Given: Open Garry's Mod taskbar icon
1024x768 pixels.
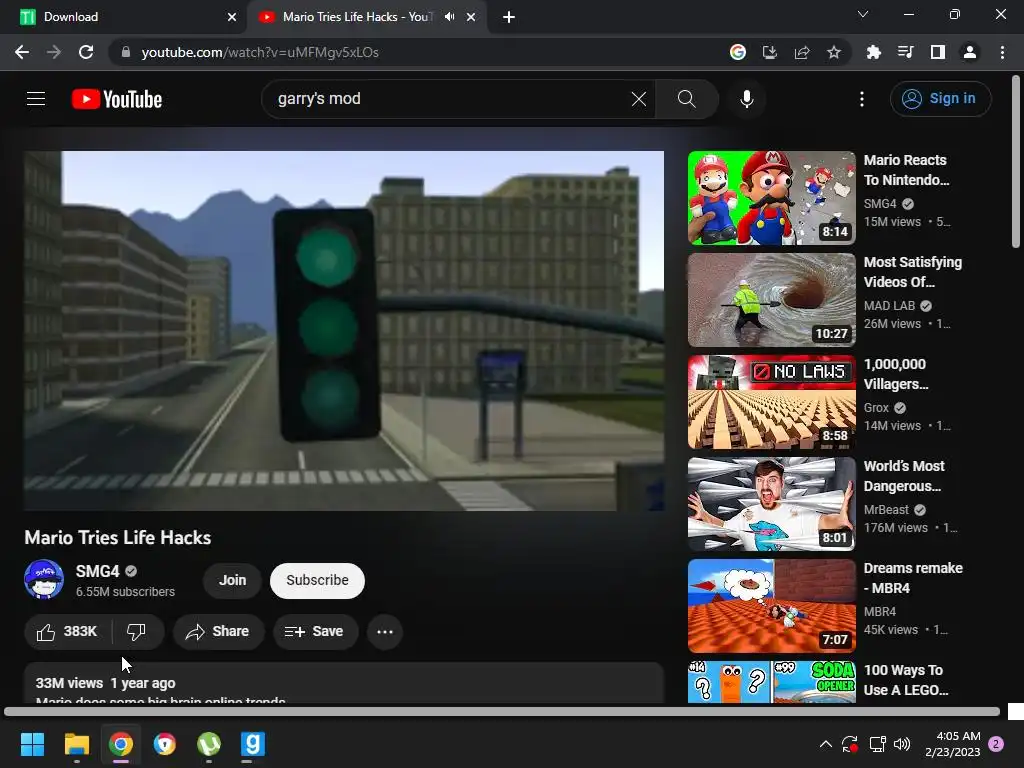Looking at the screenshot, I should click(253, 744).
